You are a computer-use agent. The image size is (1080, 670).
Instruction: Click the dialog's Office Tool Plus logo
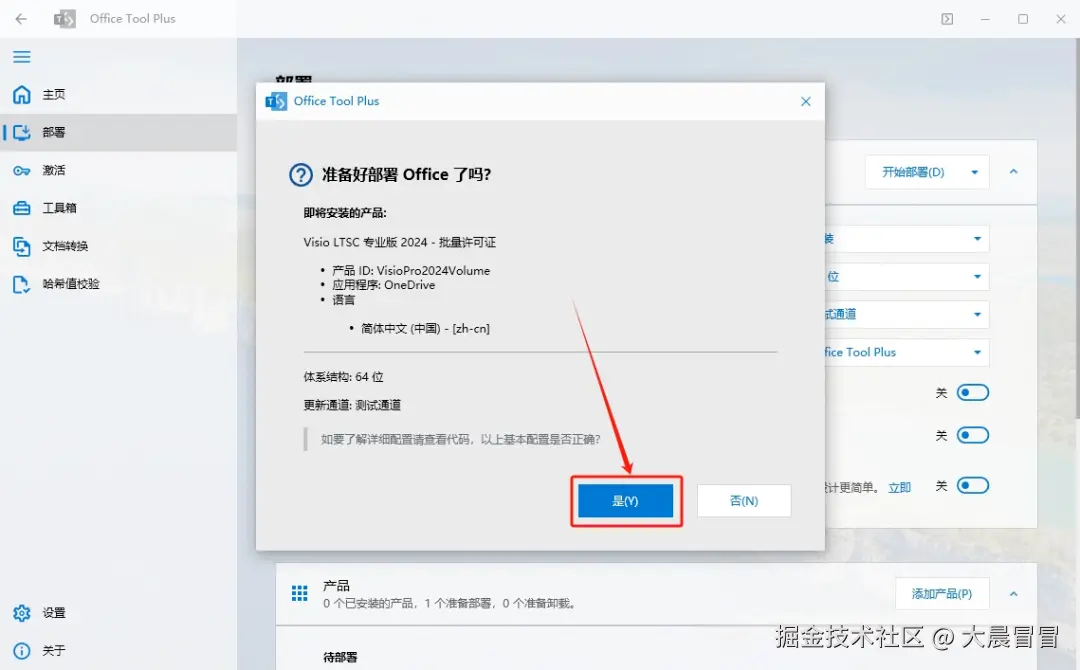276,101
